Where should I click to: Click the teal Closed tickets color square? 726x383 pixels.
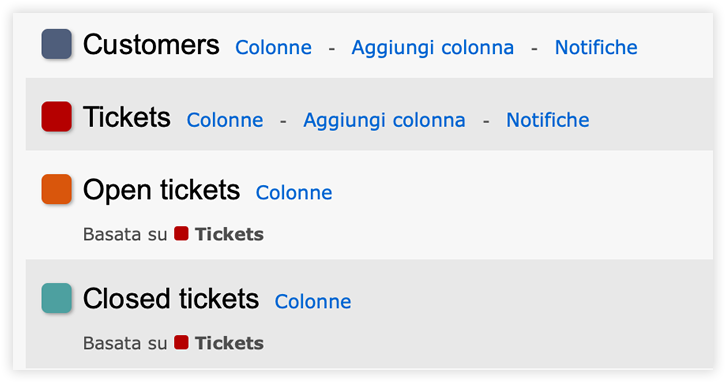coord(56,298)
